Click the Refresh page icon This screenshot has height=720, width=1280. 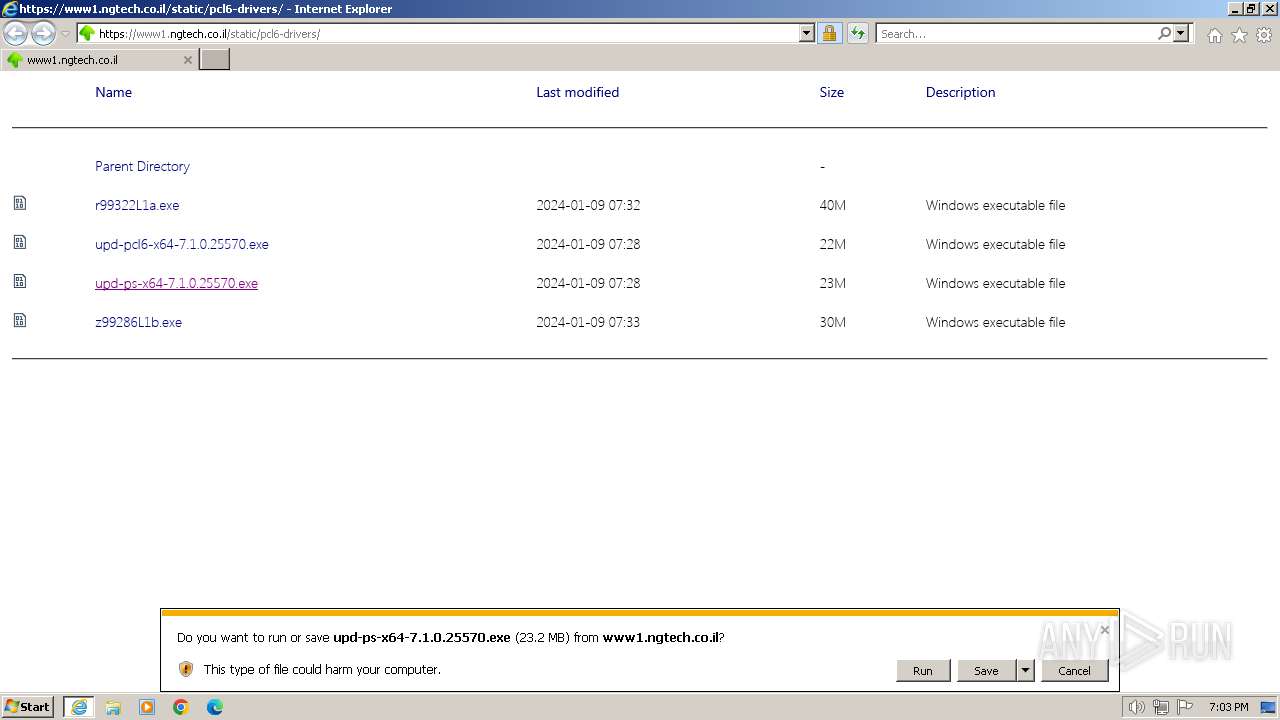click(858, 34)
